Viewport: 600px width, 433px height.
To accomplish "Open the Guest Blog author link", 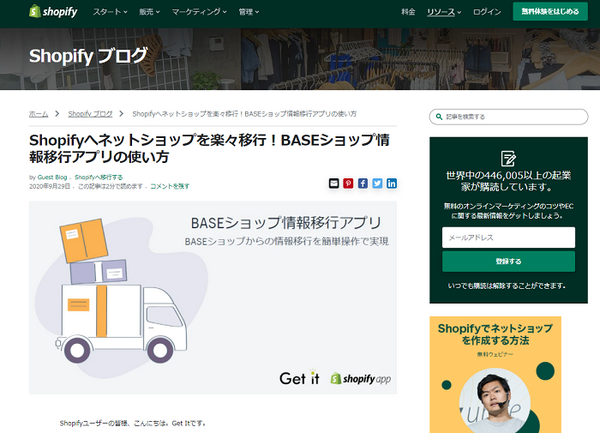I will pos(52,177).
